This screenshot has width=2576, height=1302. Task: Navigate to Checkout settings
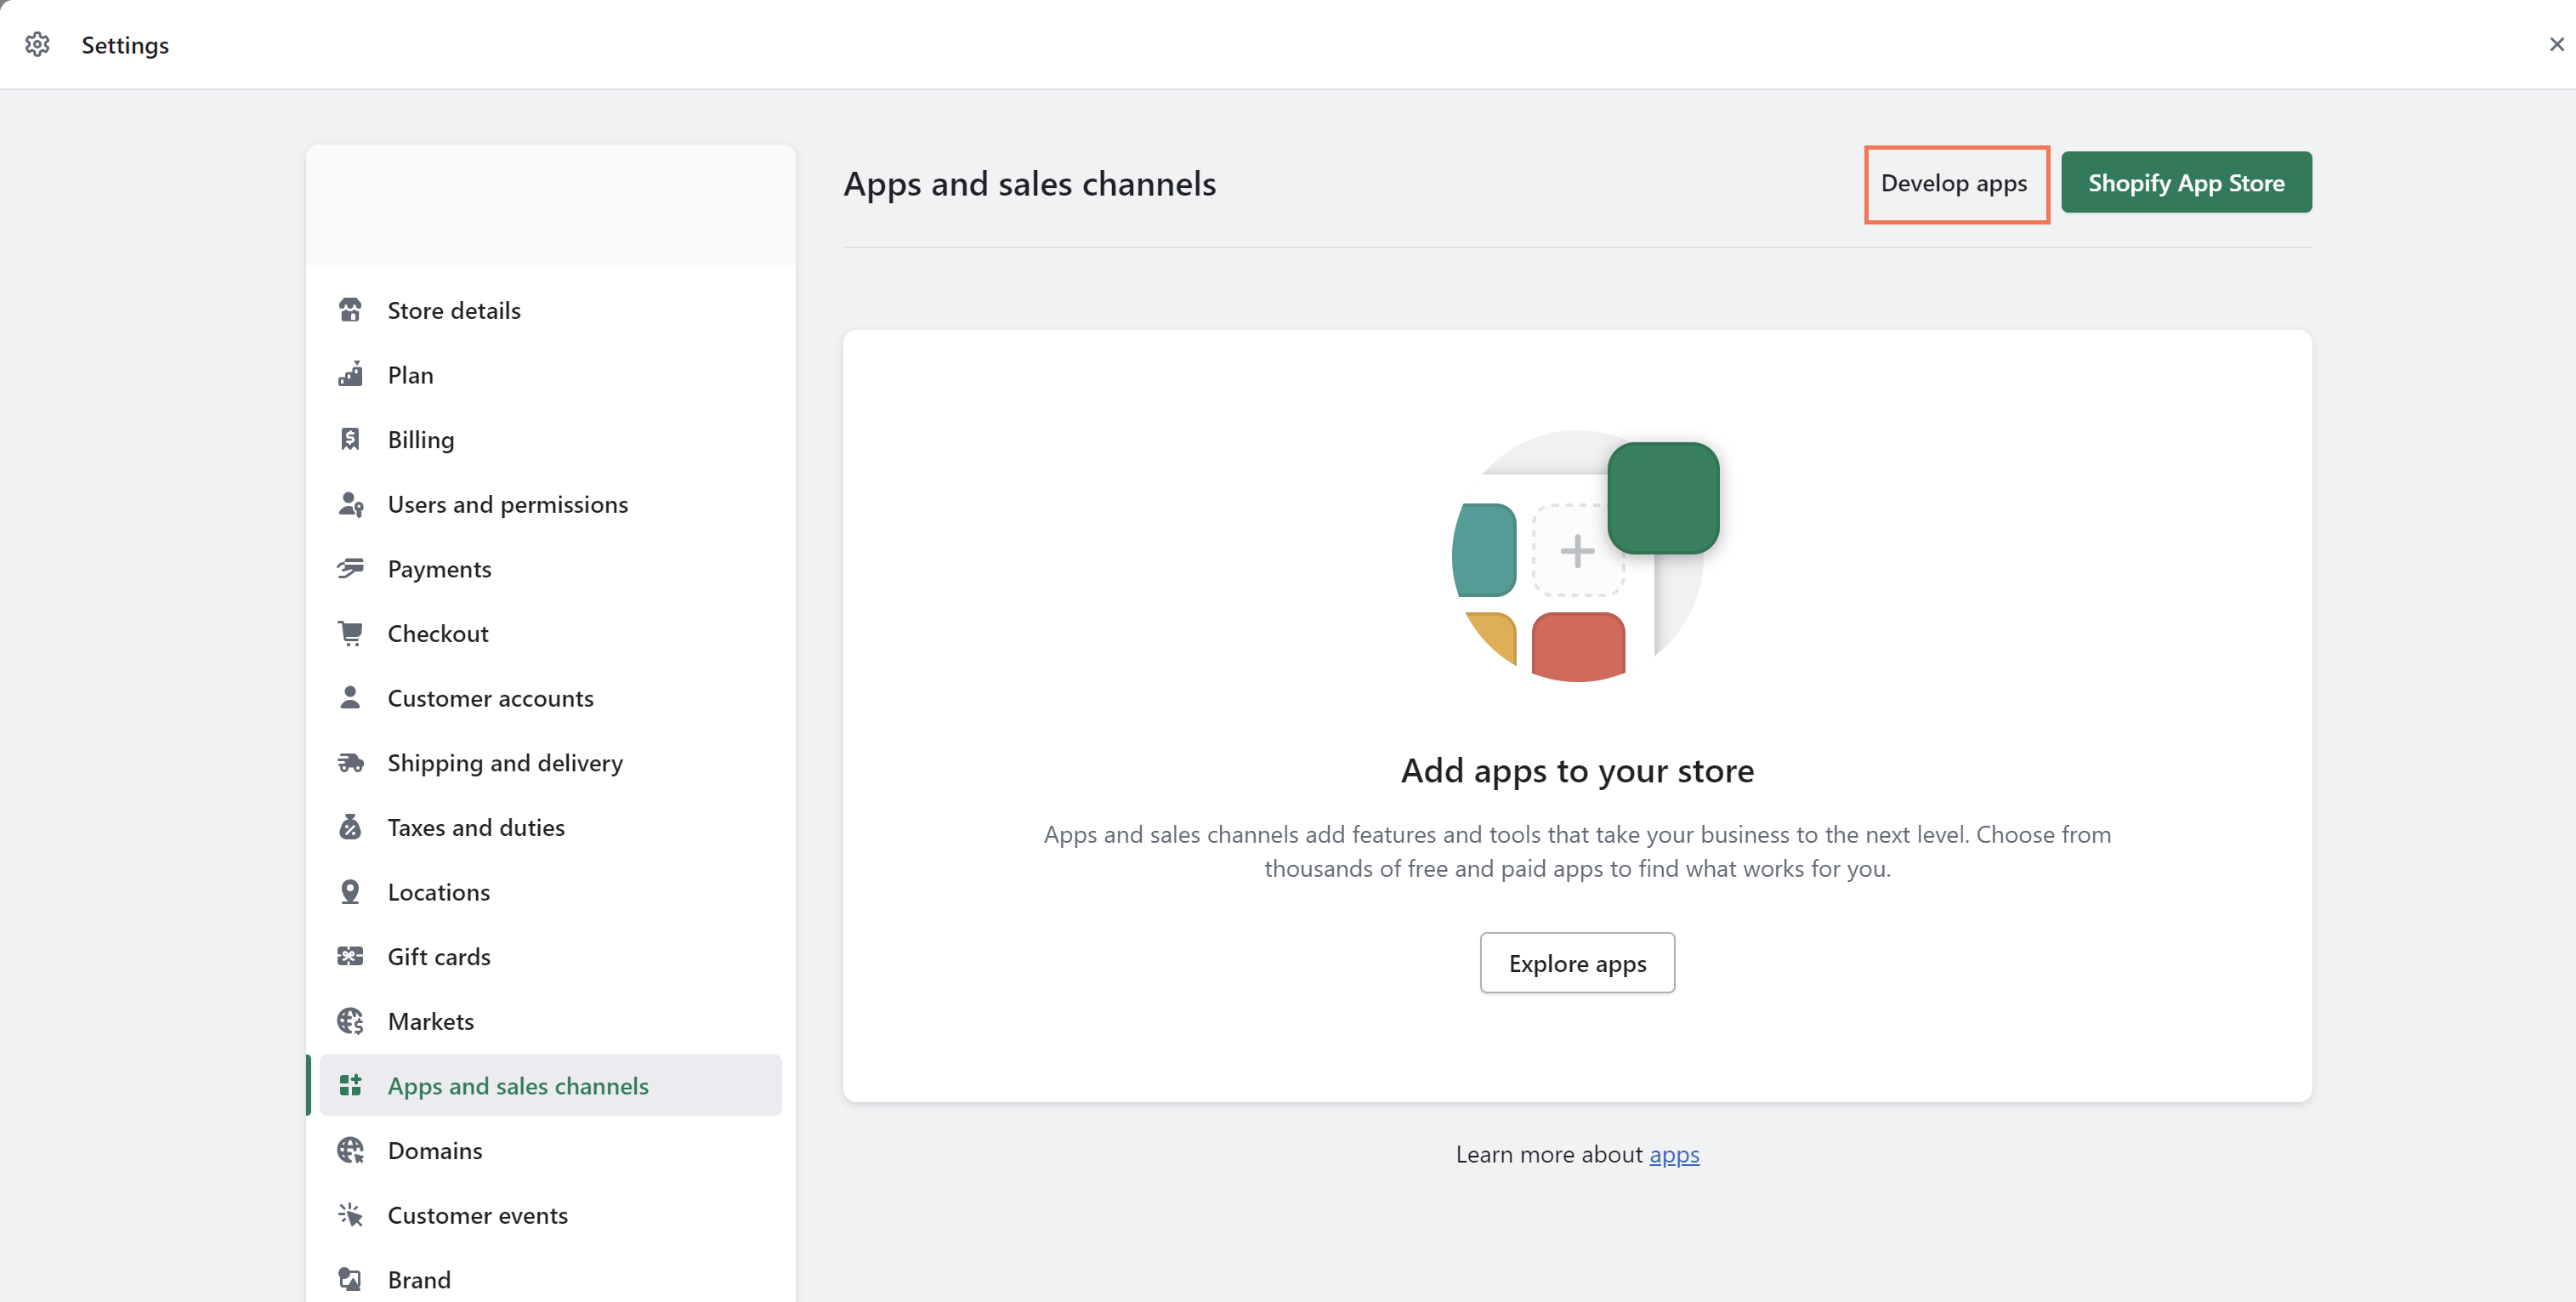551,634
